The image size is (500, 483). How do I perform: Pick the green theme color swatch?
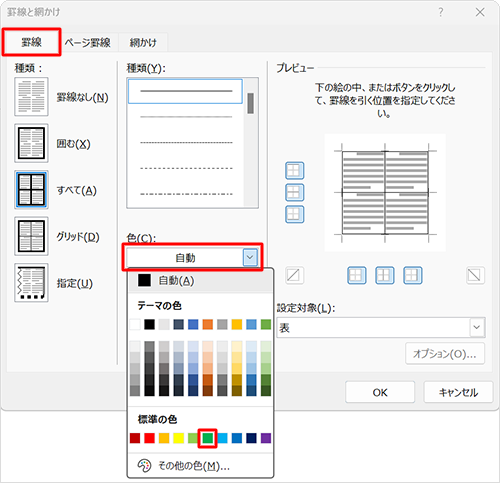pyautogui.click(x=266, y=324)
